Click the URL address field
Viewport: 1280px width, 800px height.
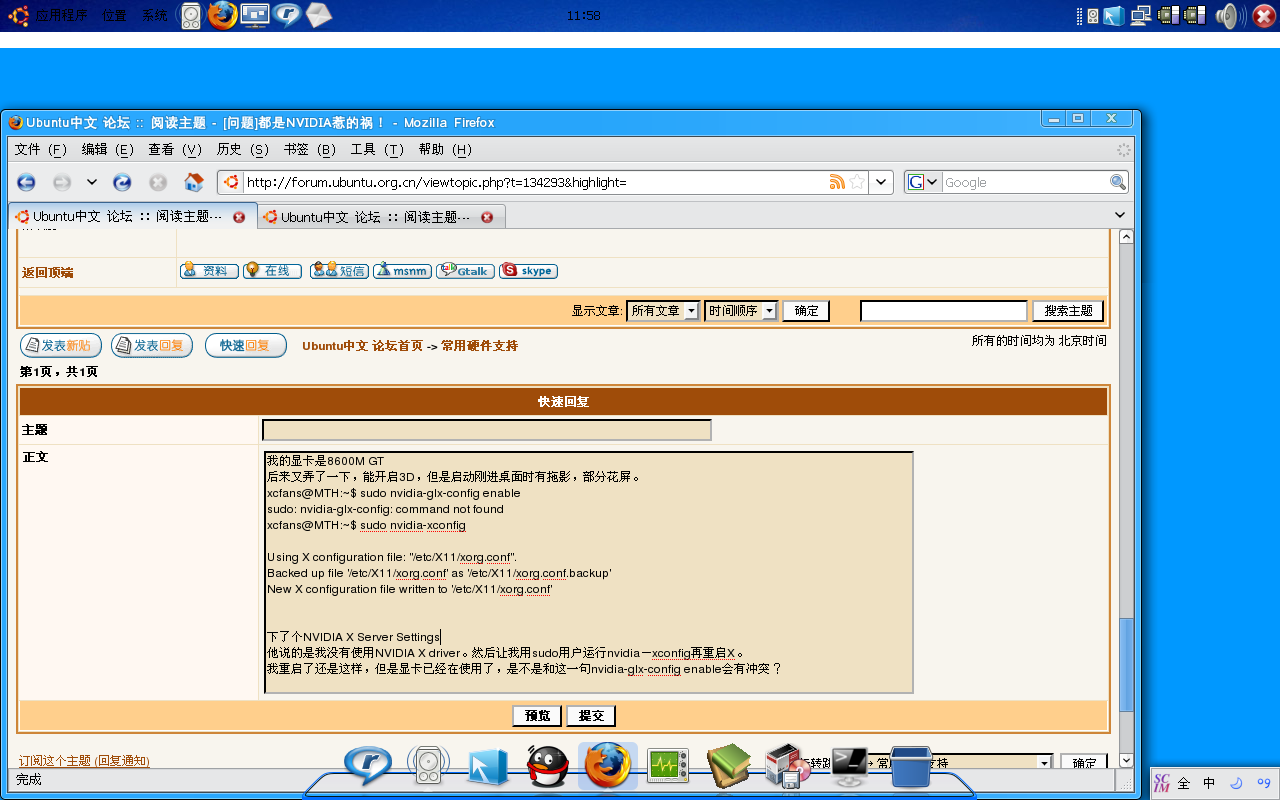click(x=535, y=182)
